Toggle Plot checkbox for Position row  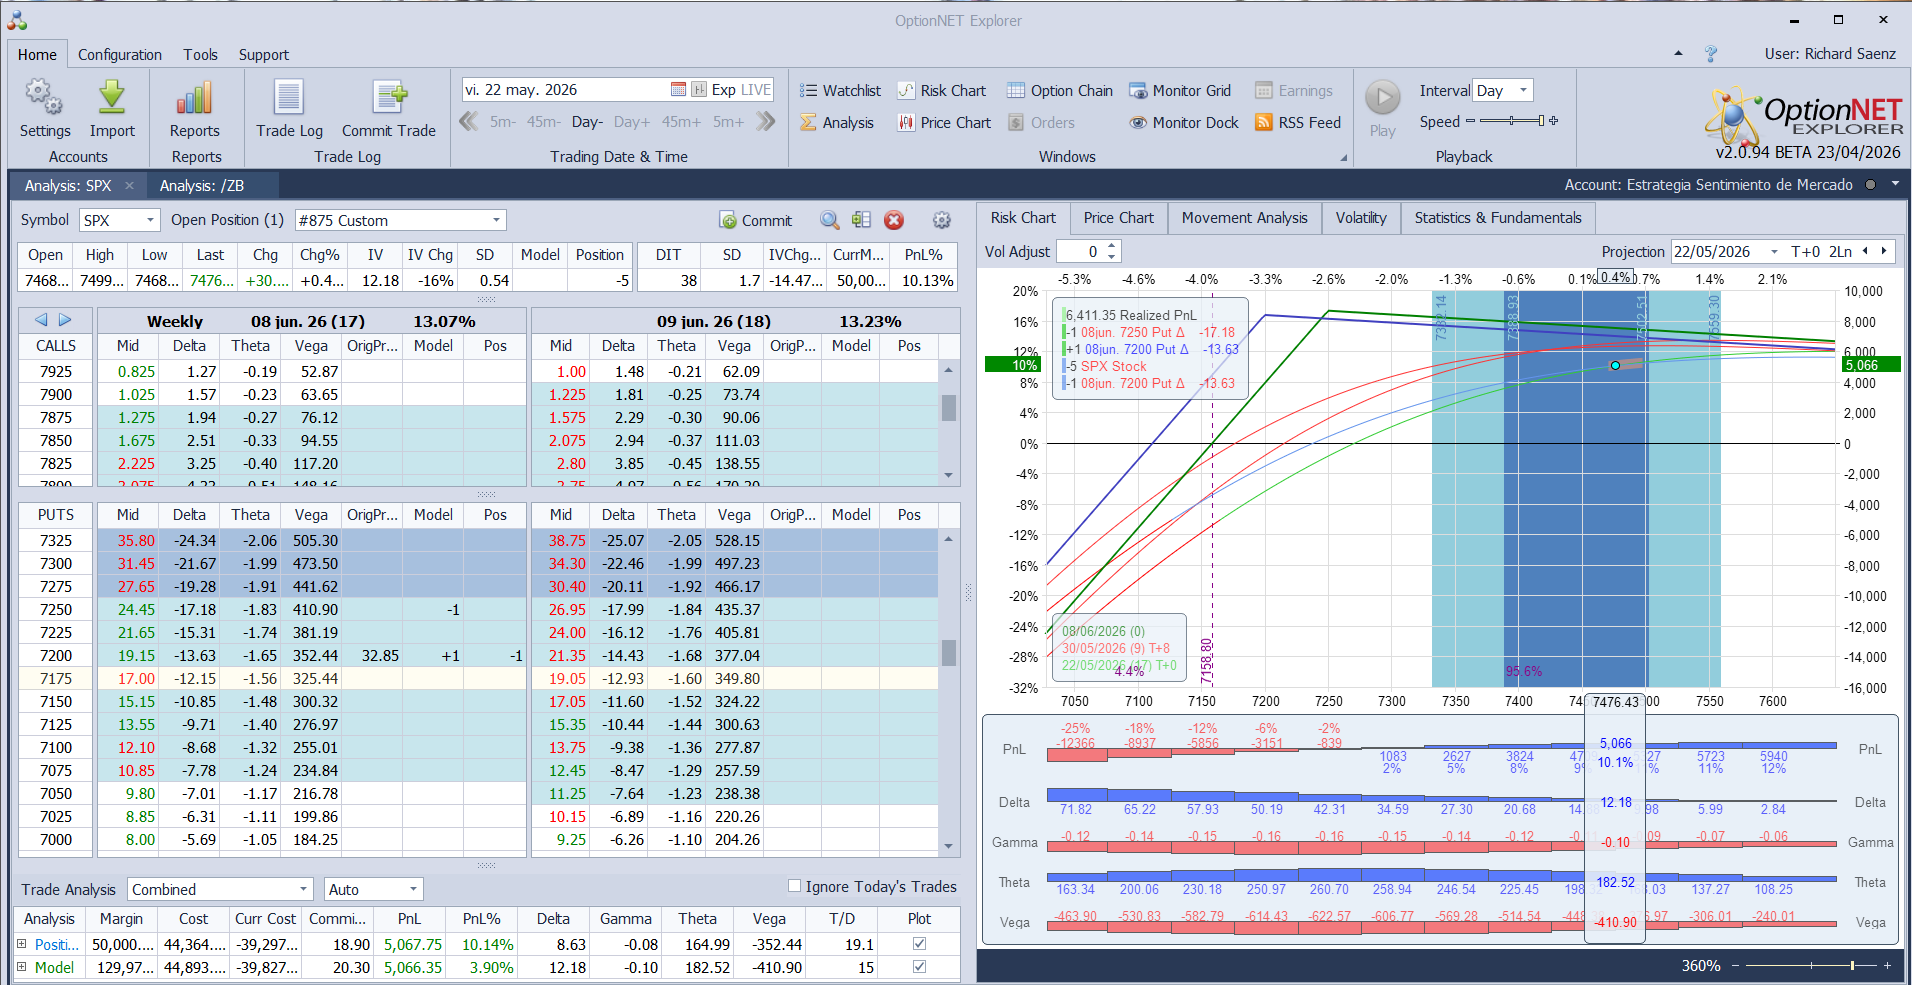[919, 943]
